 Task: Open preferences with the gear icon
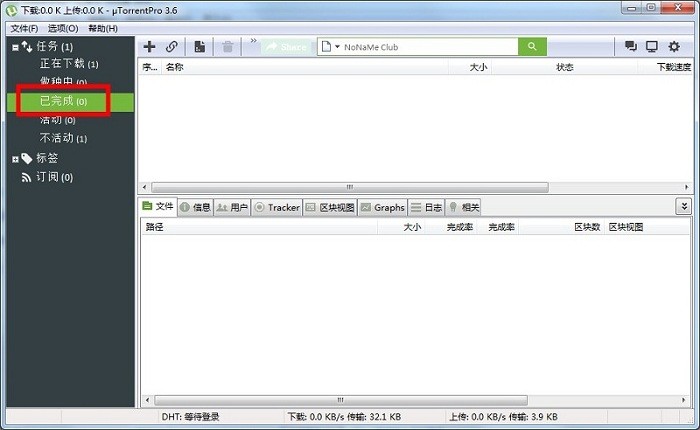point(674,46)
